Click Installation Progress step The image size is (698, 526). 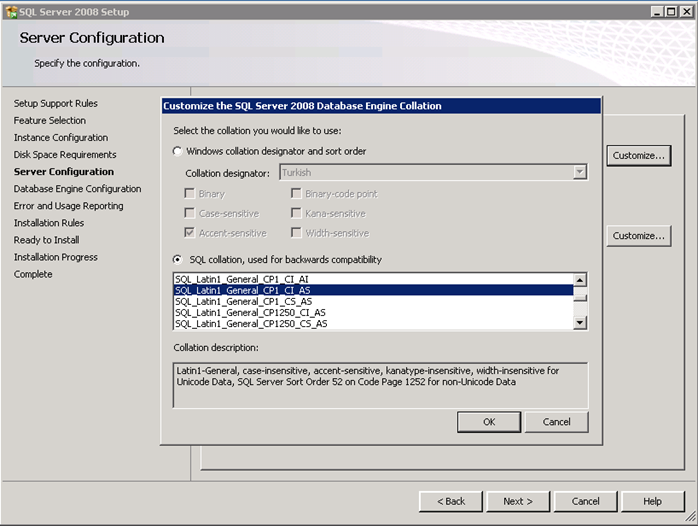[x=55, y=257]
